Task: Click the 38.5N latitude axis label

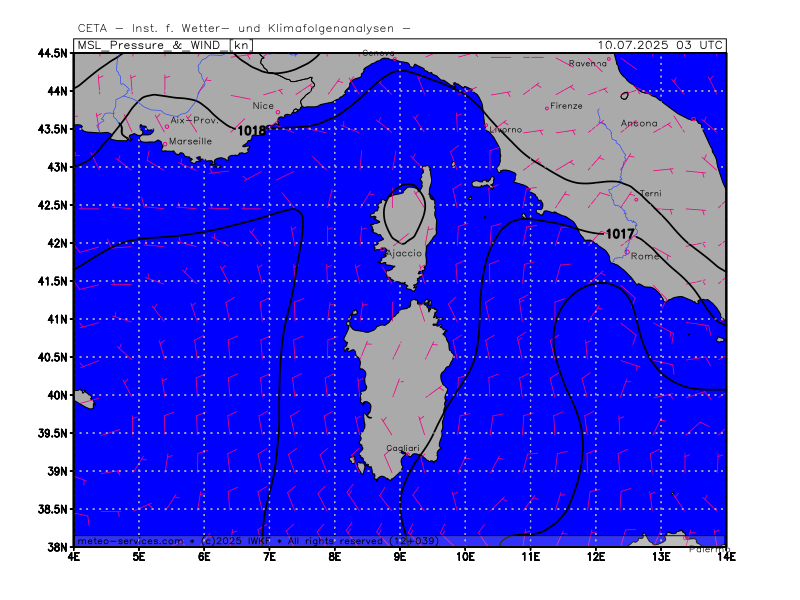Action: (53, 509)
